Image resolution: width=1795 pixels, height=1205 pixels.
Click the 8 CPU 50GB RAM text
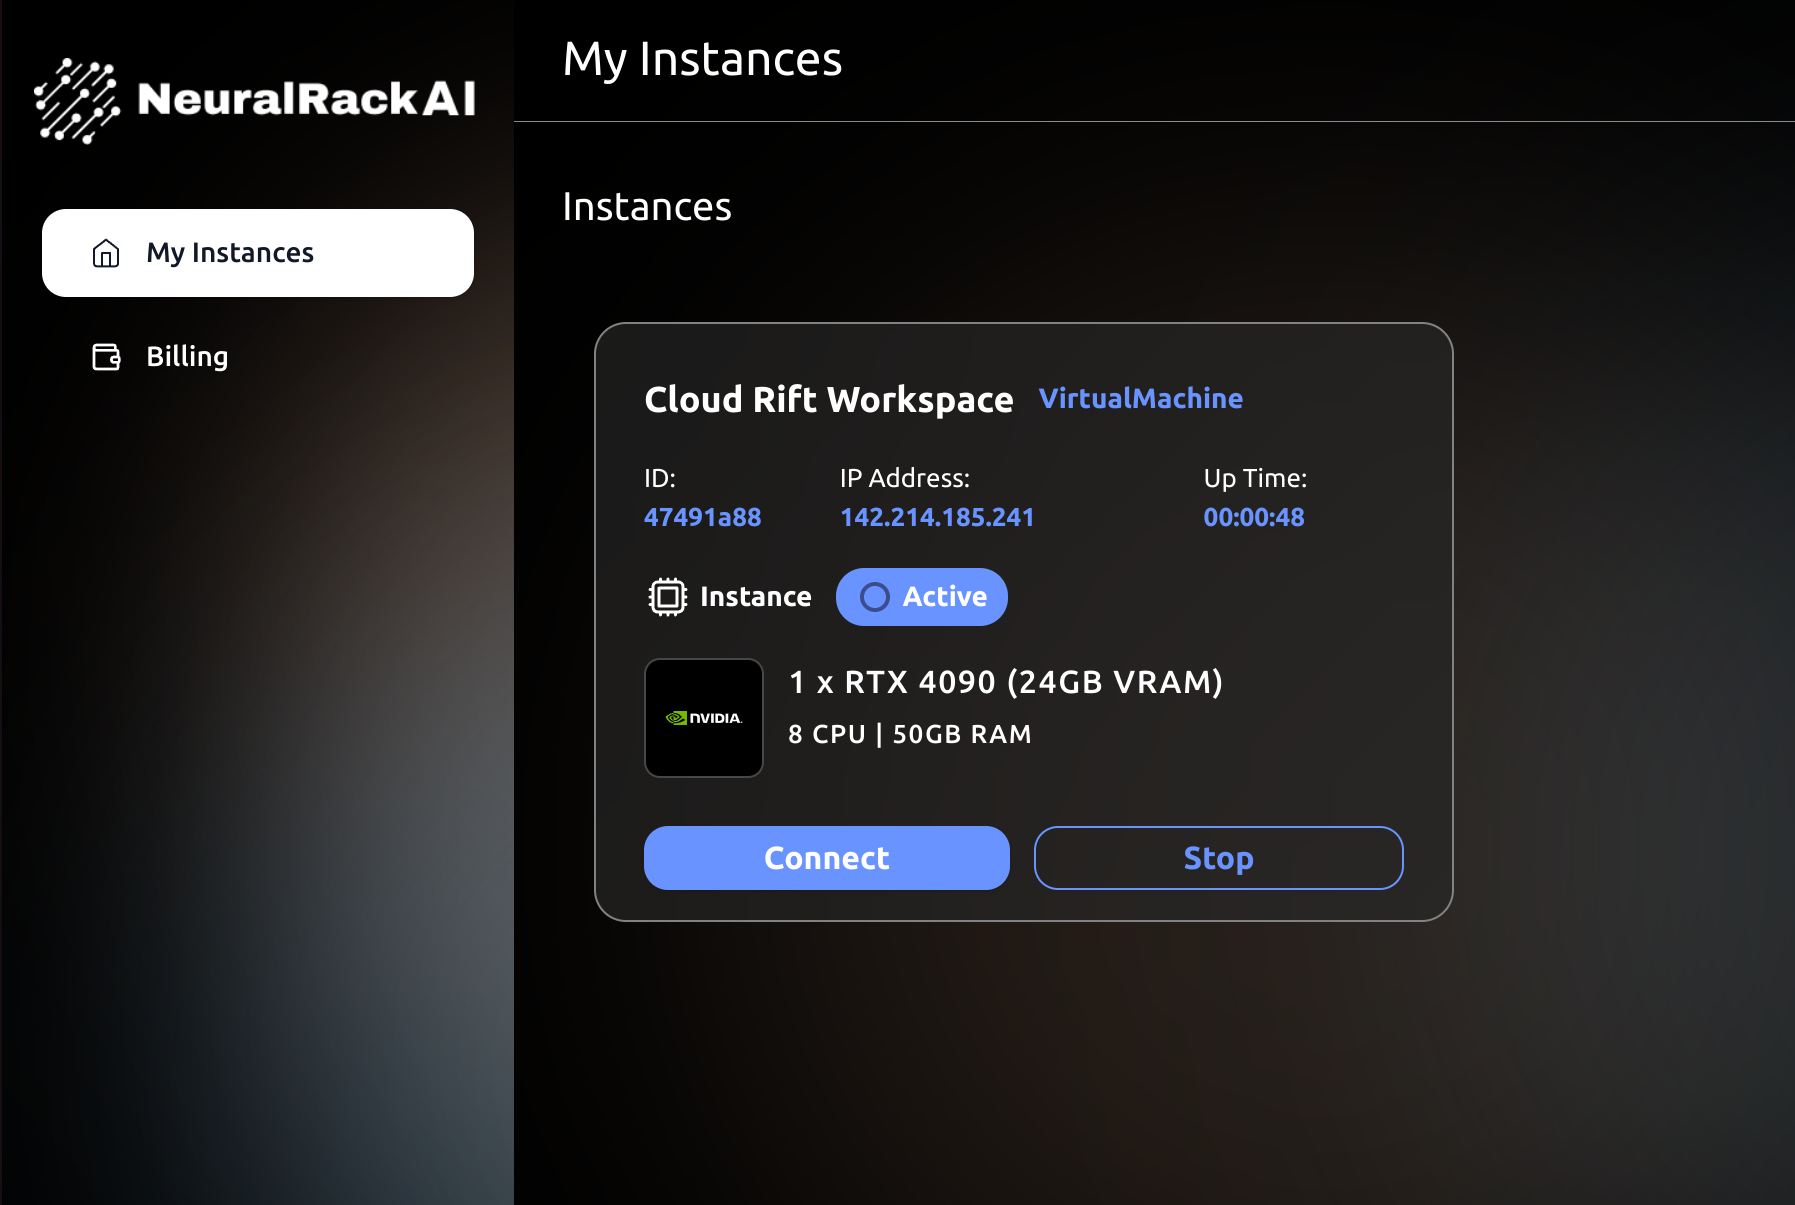point(909,734)
